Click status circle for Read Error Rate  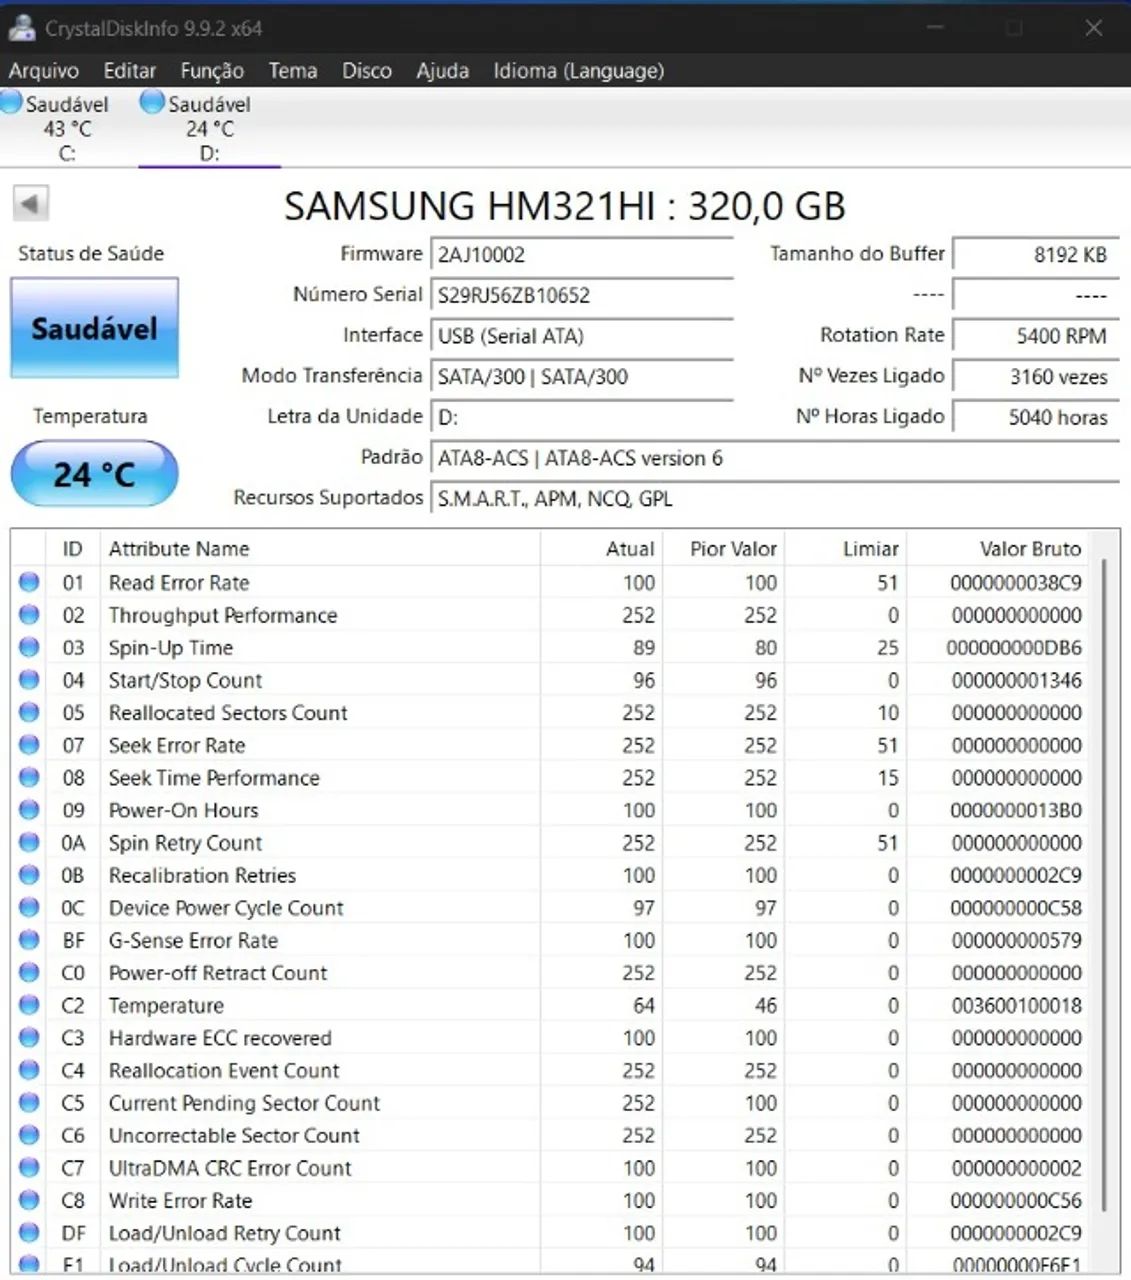[29, 582]
